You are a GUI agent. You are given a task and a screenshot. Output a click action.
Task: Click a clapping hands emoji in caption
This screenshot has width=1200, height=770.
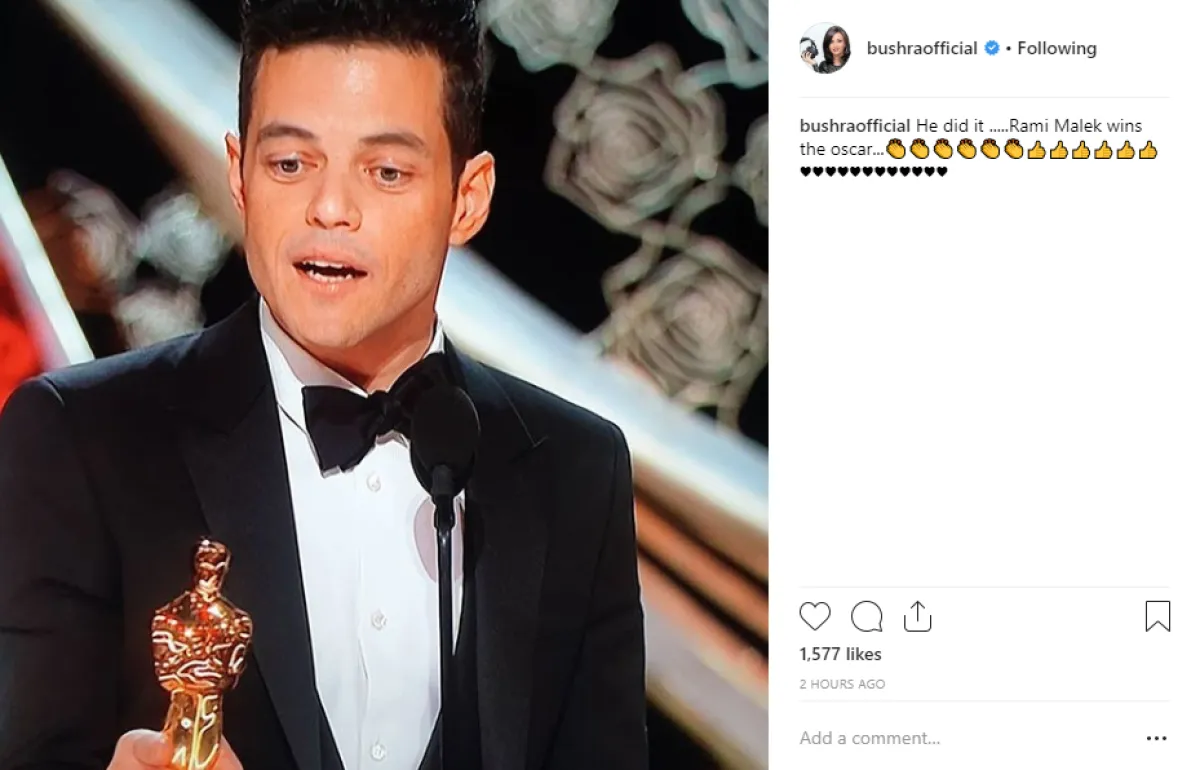click(895, 150)
